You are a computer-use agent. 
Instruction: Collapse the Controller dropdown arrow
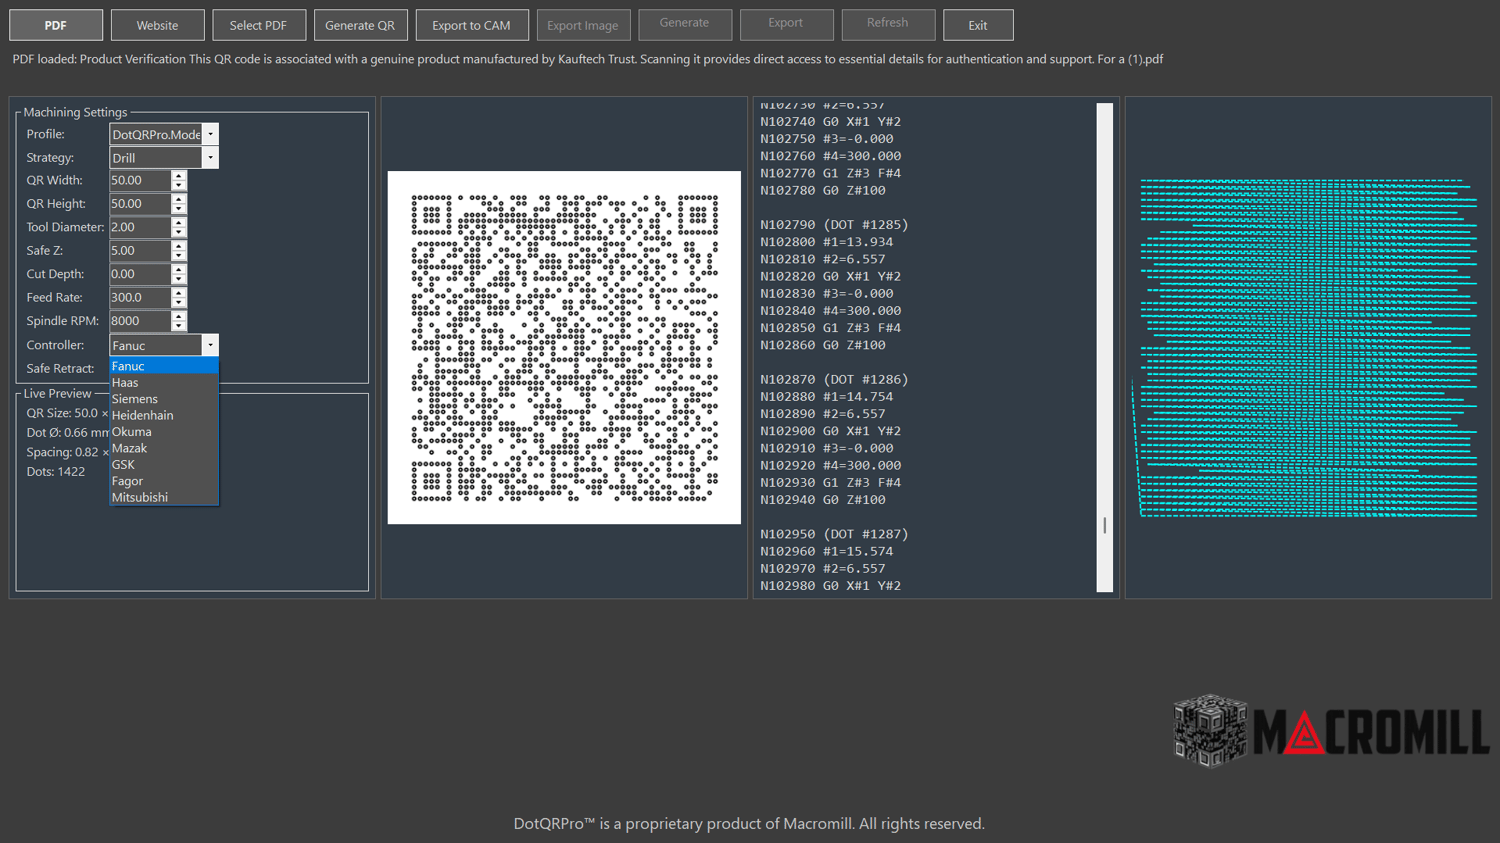pyautogui.click(x=210, y=345)
